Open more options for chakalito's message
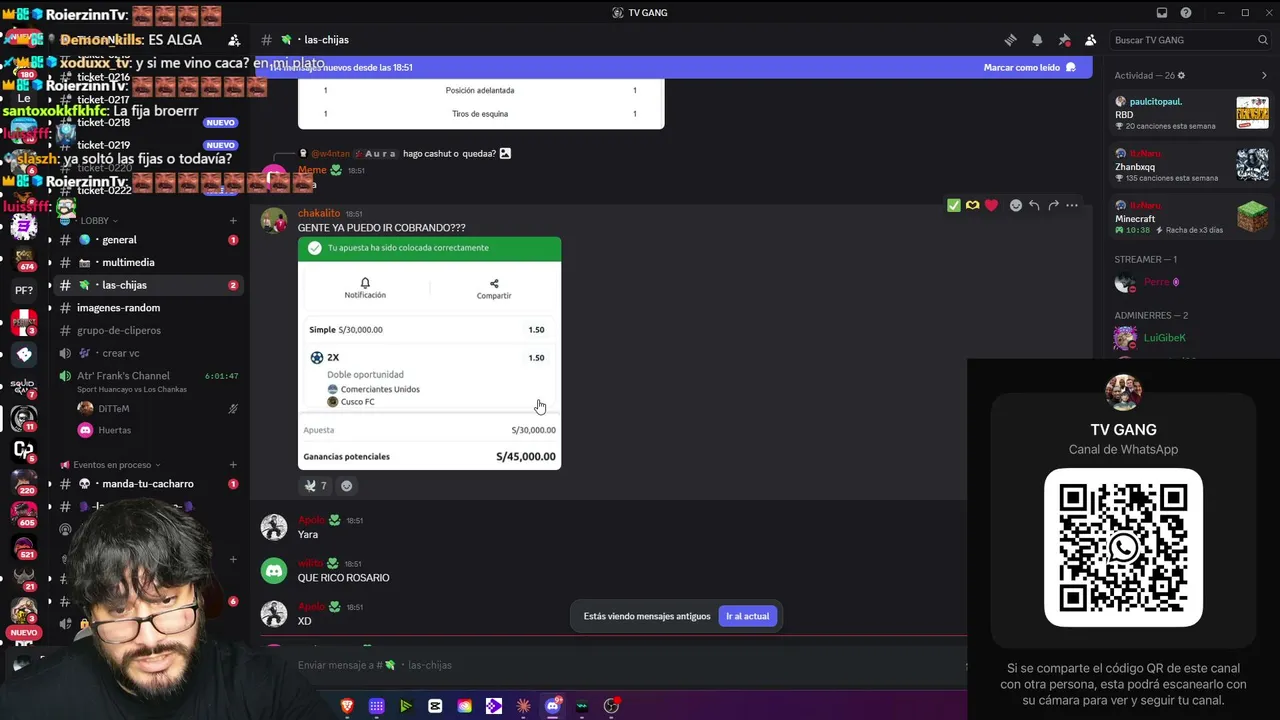The width and height of the screenshot is (1280, 720). (1072, 205)
